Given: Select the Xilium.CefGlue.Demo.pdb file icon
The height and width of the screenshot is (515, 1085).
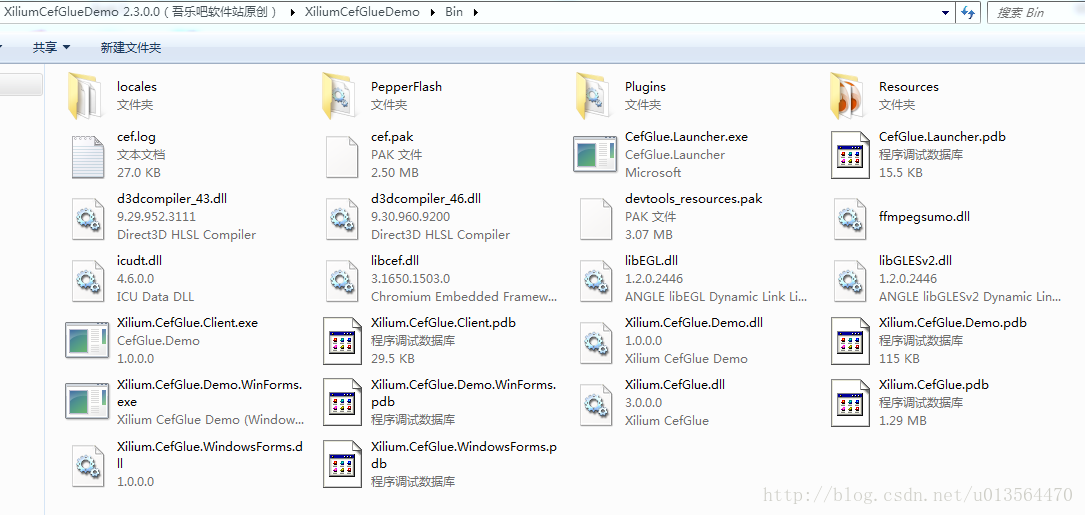Looking at the screenshot, I should [x=850, y=341].
